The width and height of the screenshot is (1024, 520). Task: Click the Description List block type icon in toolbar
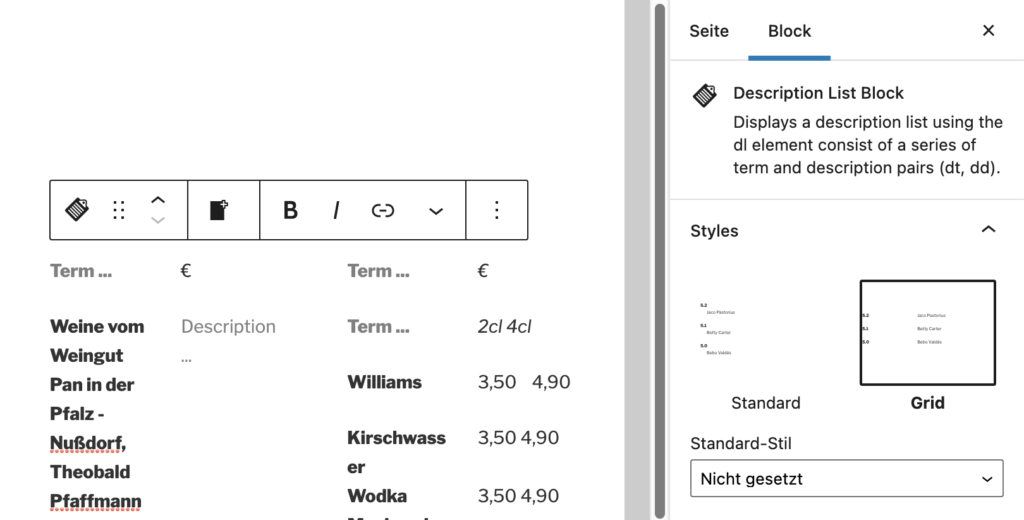point(77,210)
